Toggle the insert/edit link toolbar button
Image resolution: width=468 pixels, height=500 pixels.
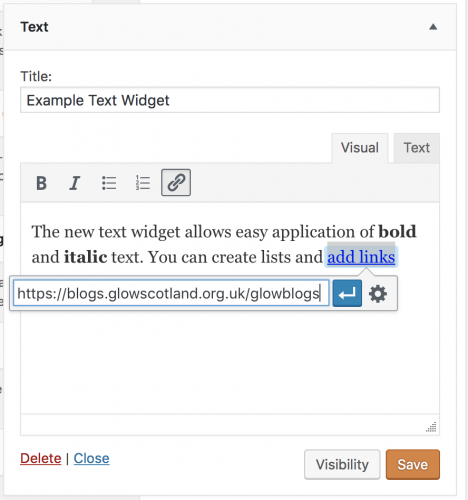tap(176, 183)
